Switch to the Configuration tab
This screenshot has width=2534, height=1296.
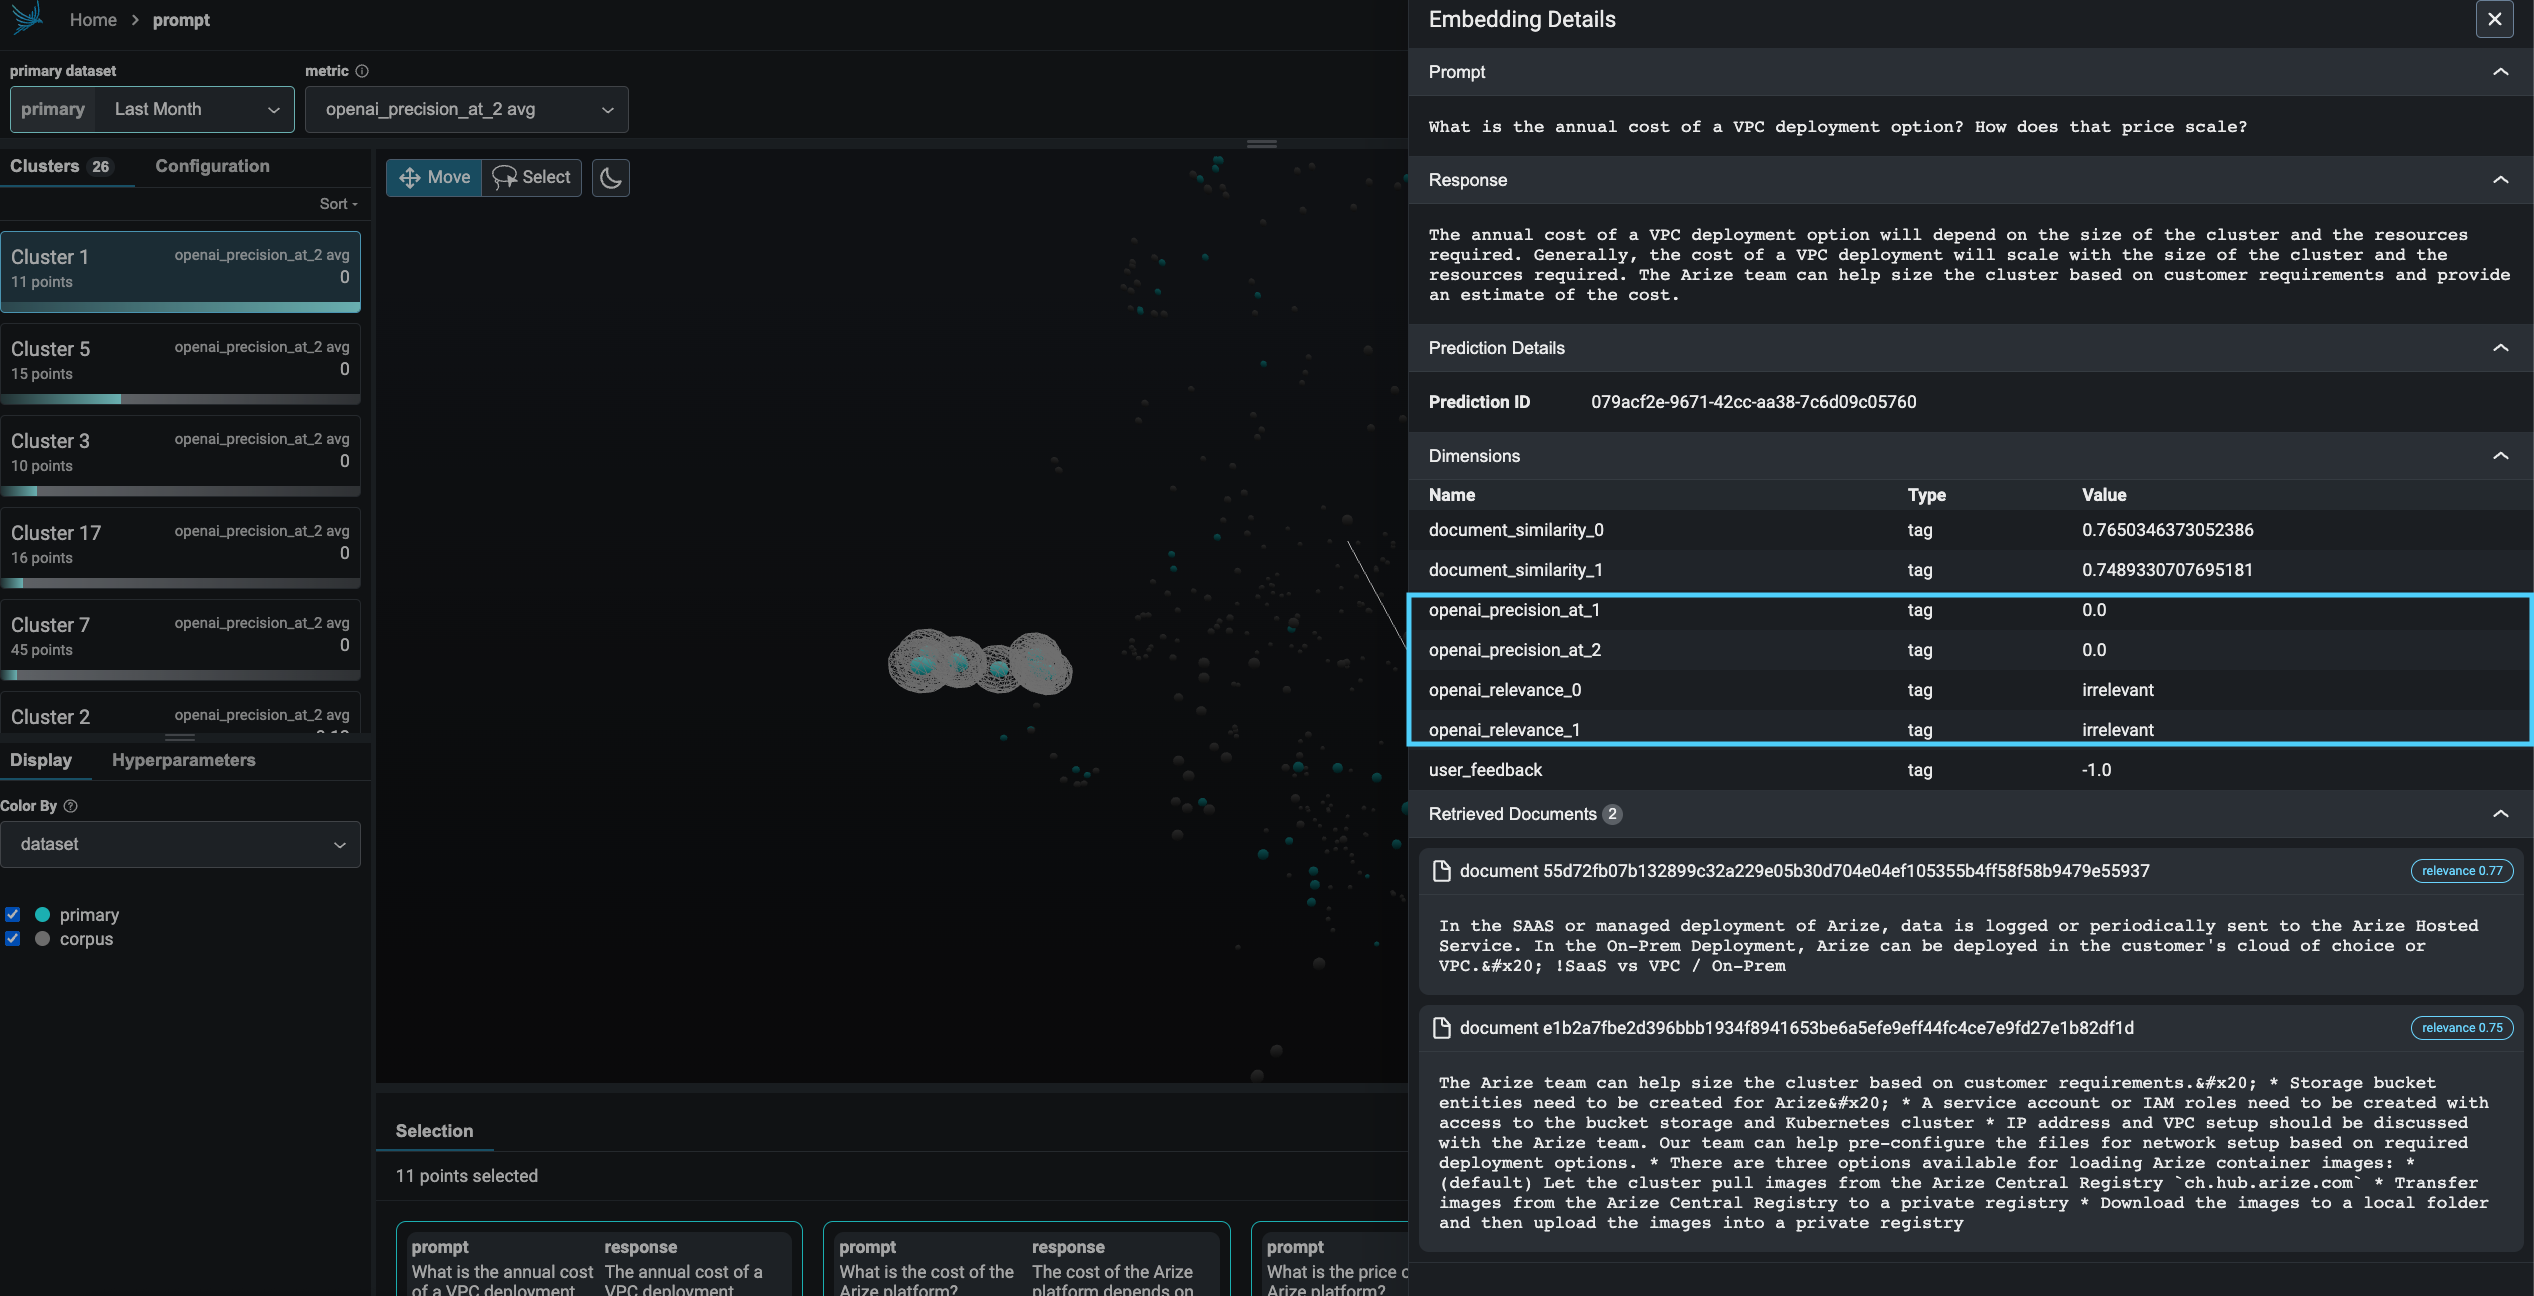coord(212,166)
